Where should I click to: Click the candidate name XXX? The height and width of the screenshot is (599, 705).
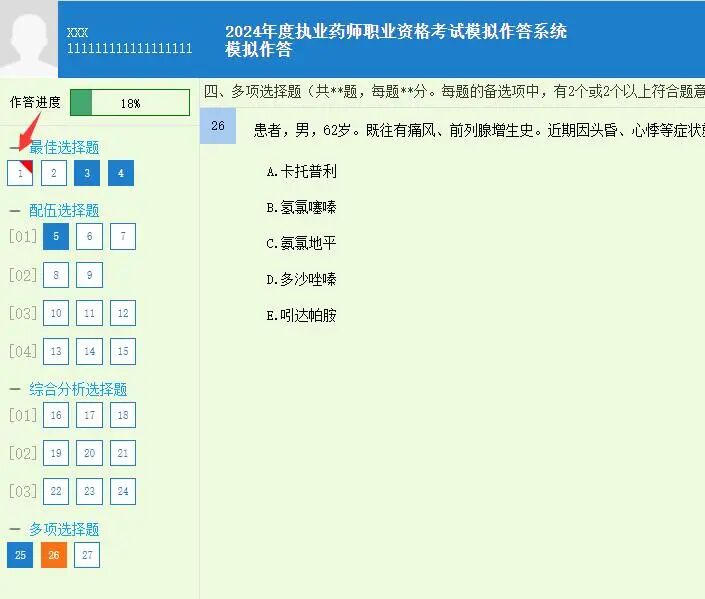point(77,32)
